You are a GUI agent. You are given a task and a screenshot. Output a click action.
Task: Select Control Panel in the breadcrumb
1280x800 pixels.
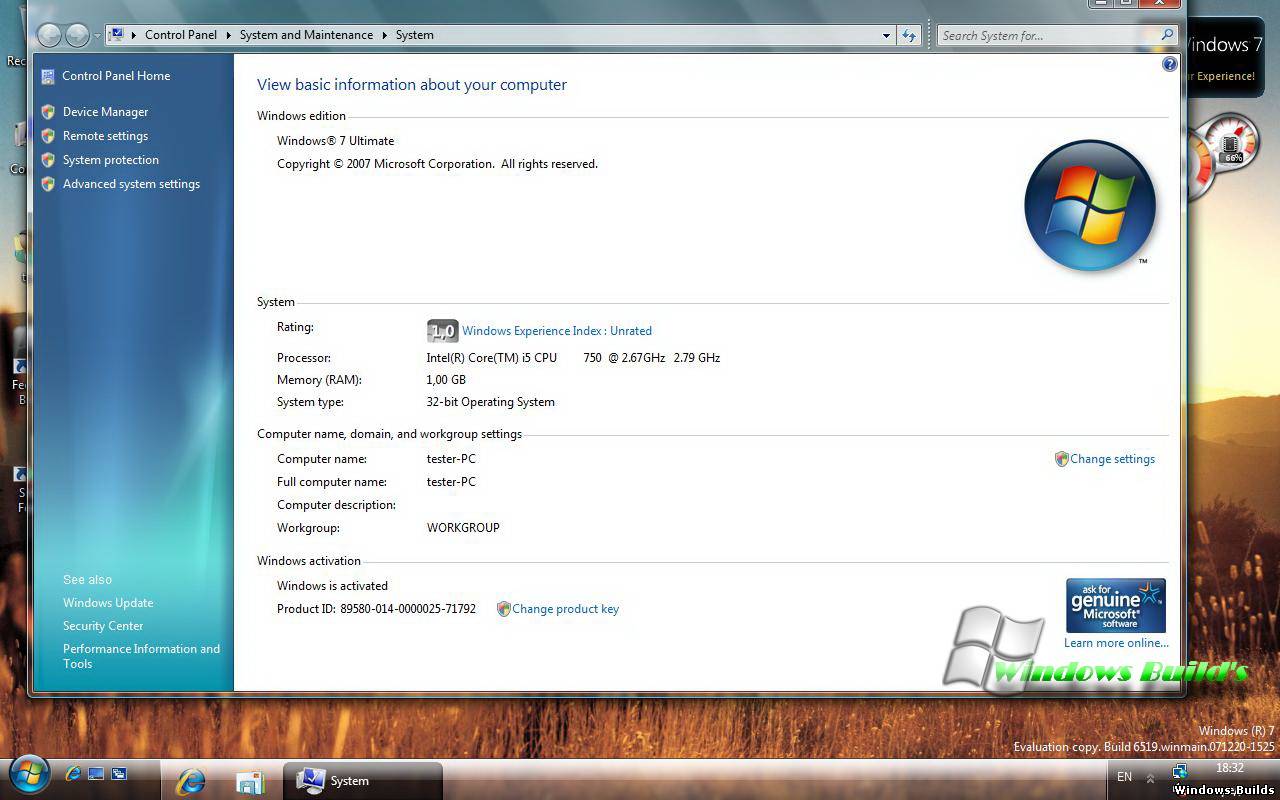tap(181, 35)
